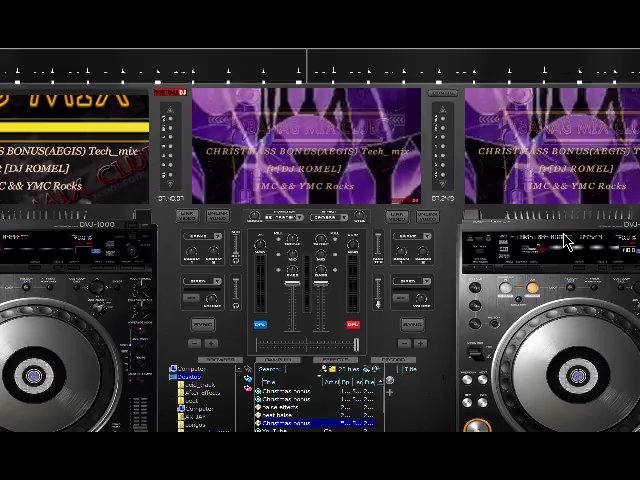Click the Previous round button on right deck

point(467,380)
